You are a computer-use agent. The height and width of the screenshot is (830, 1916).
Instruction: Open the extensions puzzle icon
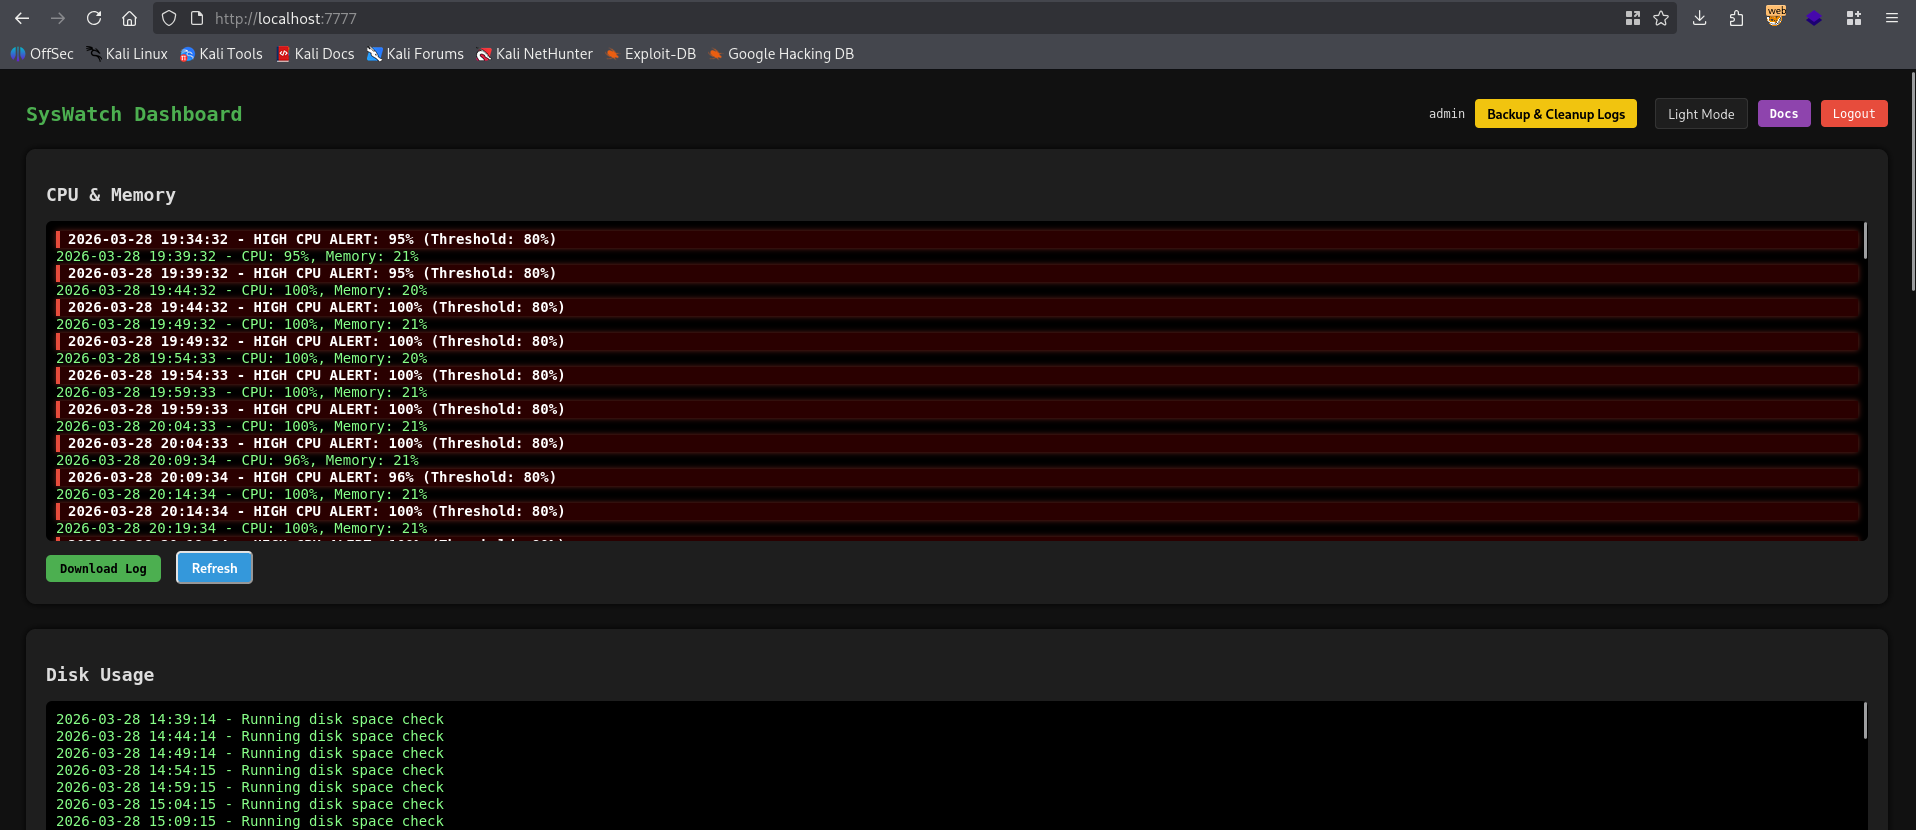click(x=1736, y=18)
